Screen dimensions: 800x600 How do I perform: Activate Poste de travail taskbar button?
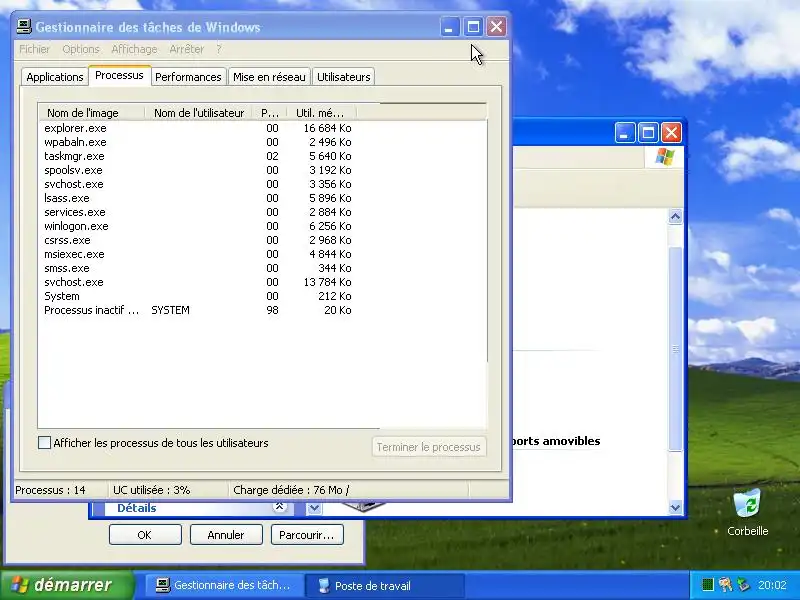coord(385,585)
